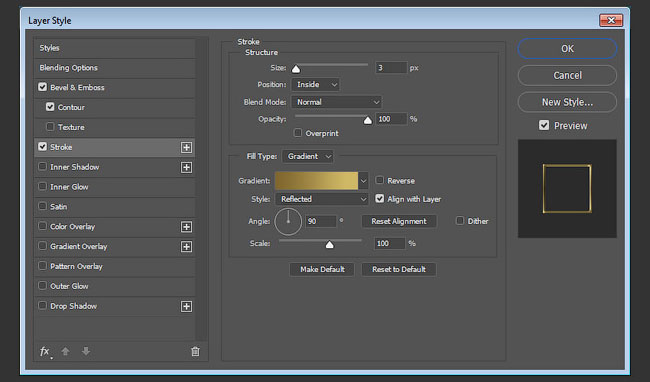The width and height of the screenshot is (650, 382).
Task: Enable the Overprint checkbox
Action: (298, 133)
